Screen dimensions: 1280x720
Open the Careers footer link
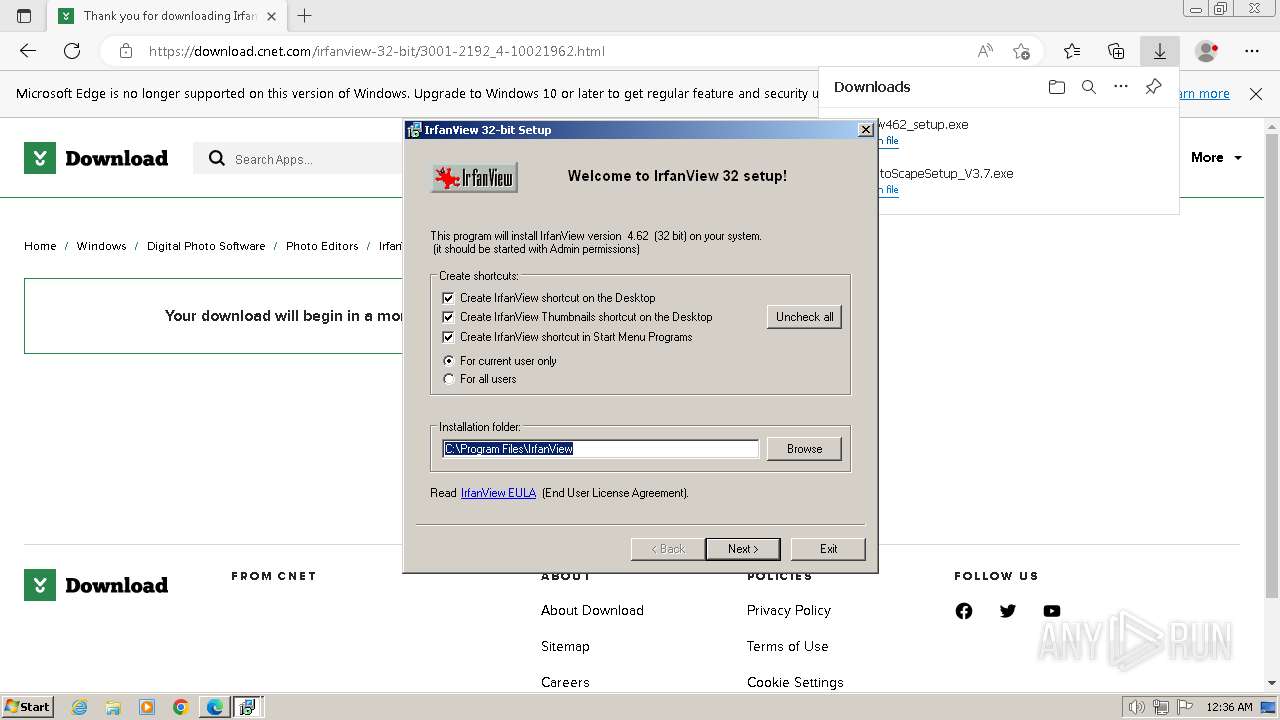pos(565,683)
